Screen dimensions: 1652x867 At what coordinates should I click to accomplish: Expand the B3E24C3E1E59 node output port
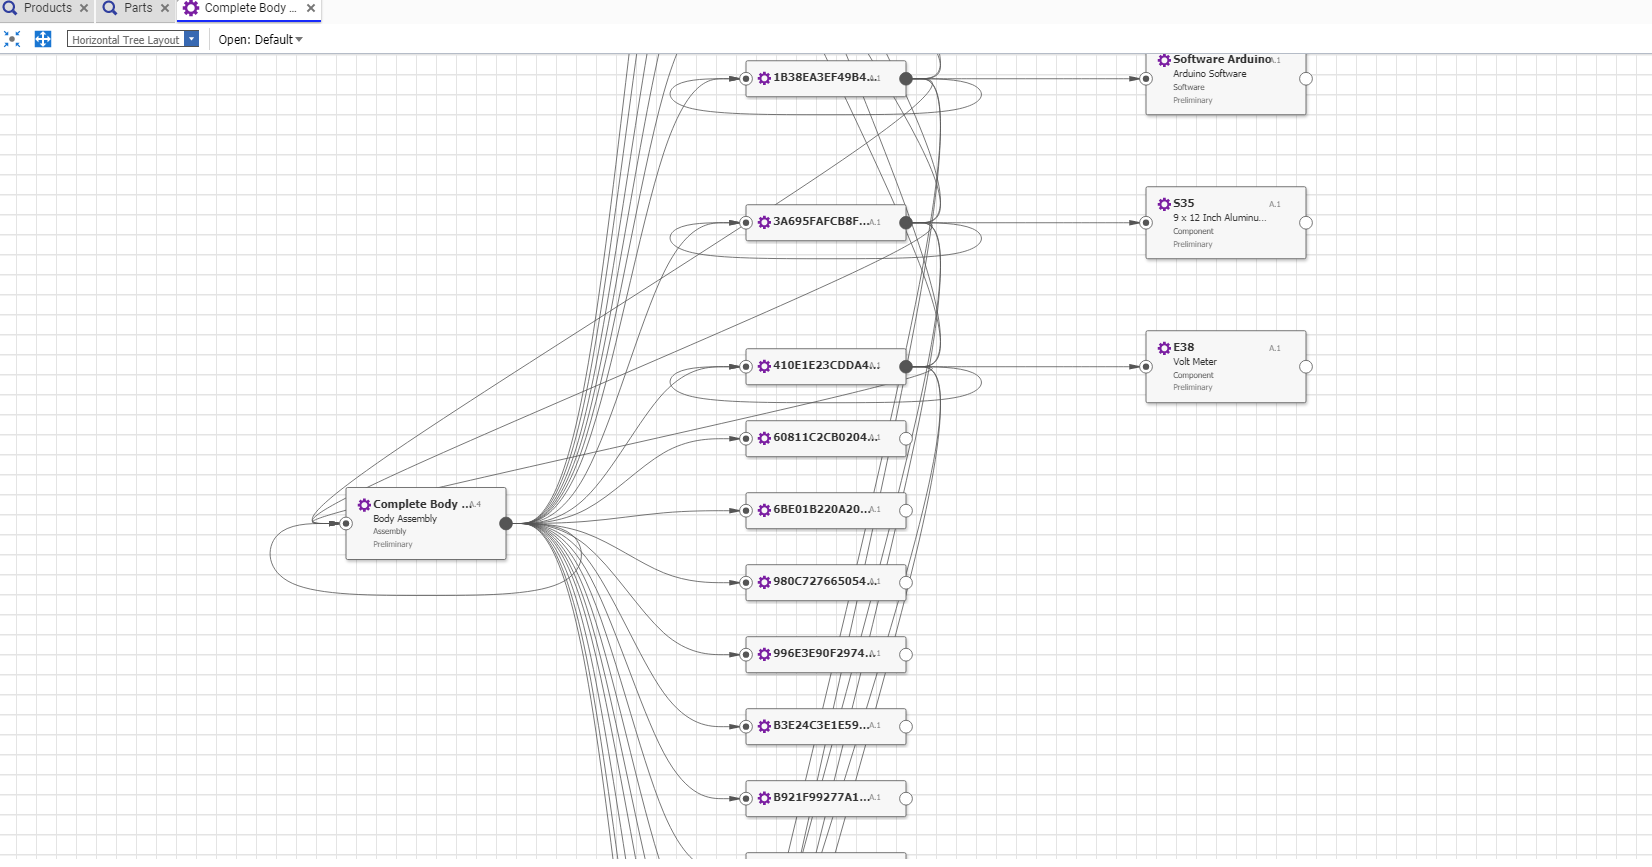click(x=906, y=726)
